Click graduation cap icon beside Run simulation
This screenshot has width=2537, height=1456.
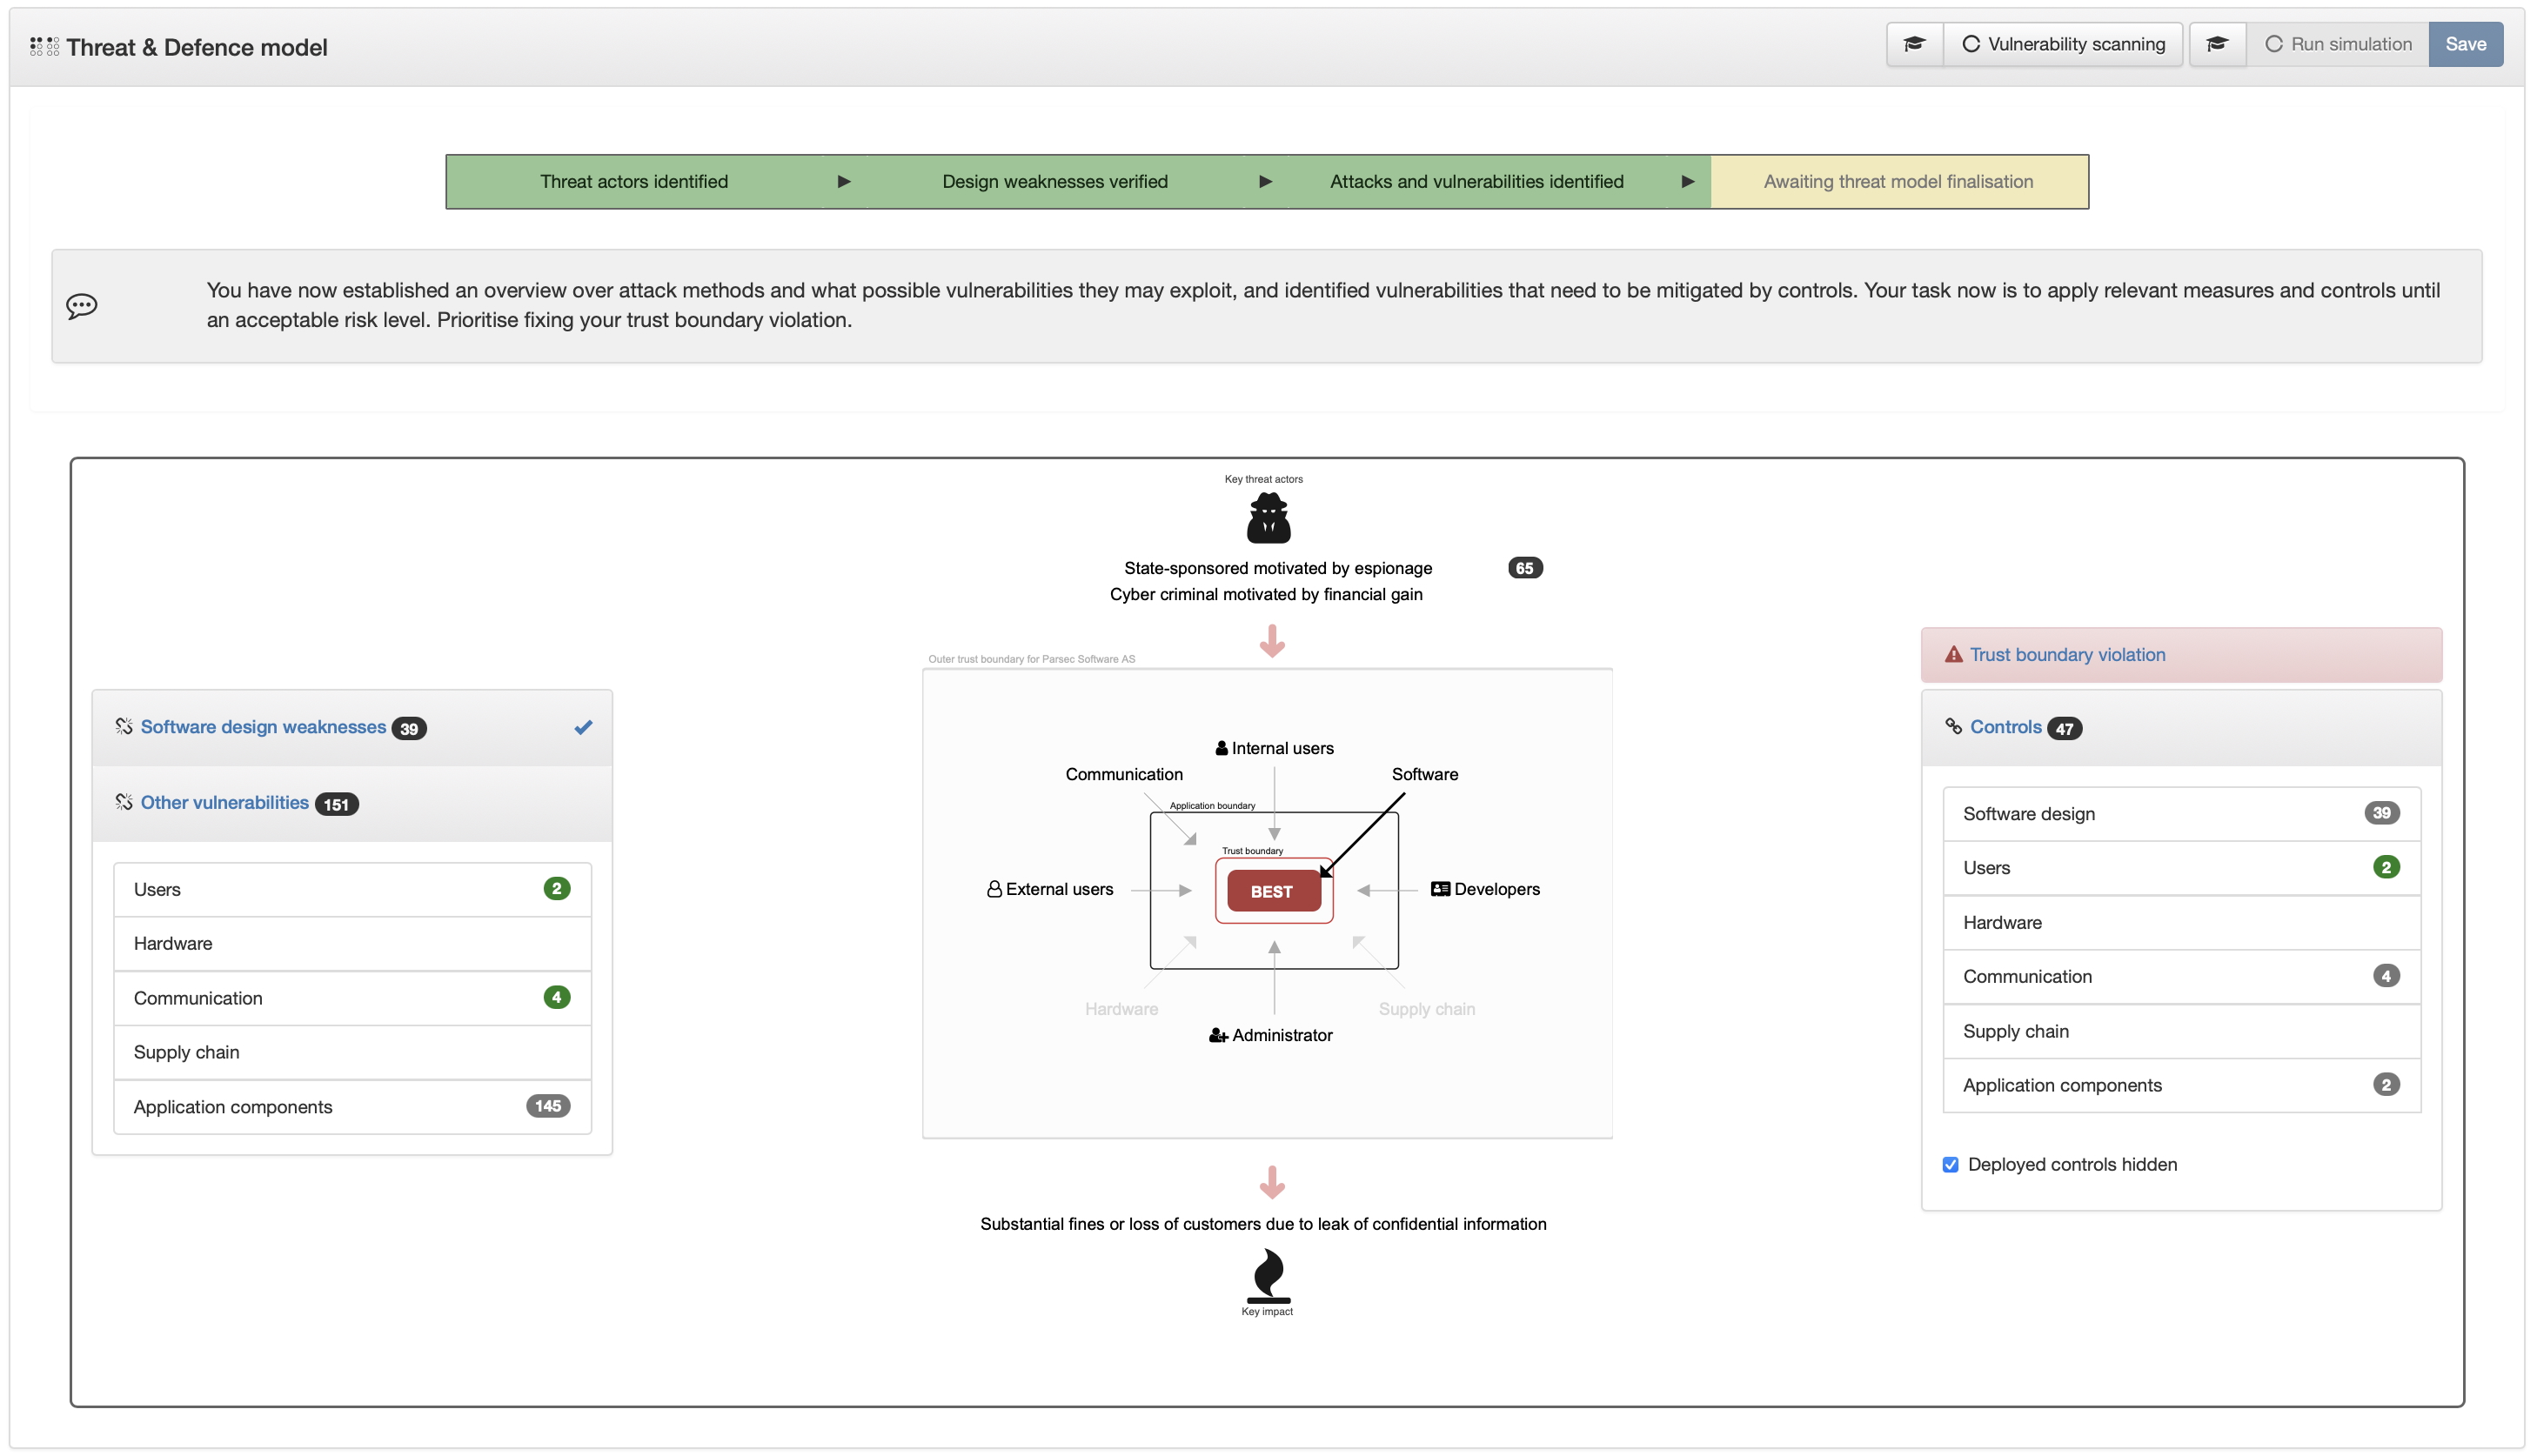click(x=2217, y=44)
